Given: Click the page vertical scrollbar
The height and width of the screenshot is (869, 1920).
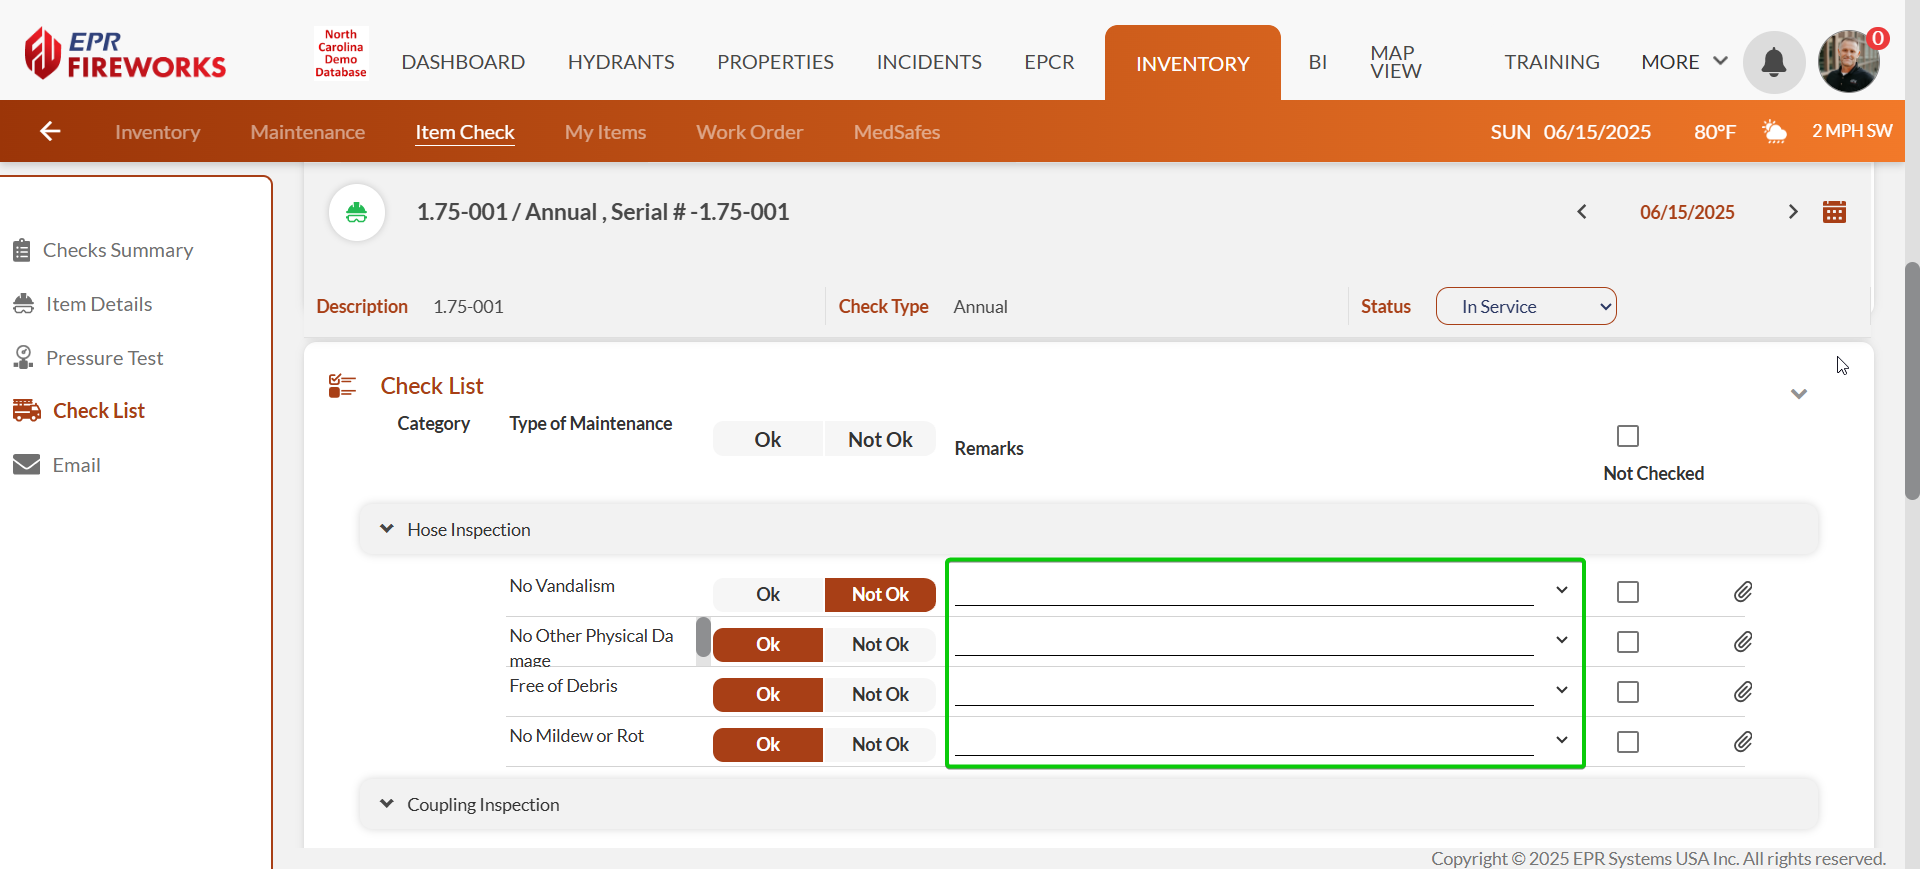Looking at the screenshot, I should coord(1912,380).
